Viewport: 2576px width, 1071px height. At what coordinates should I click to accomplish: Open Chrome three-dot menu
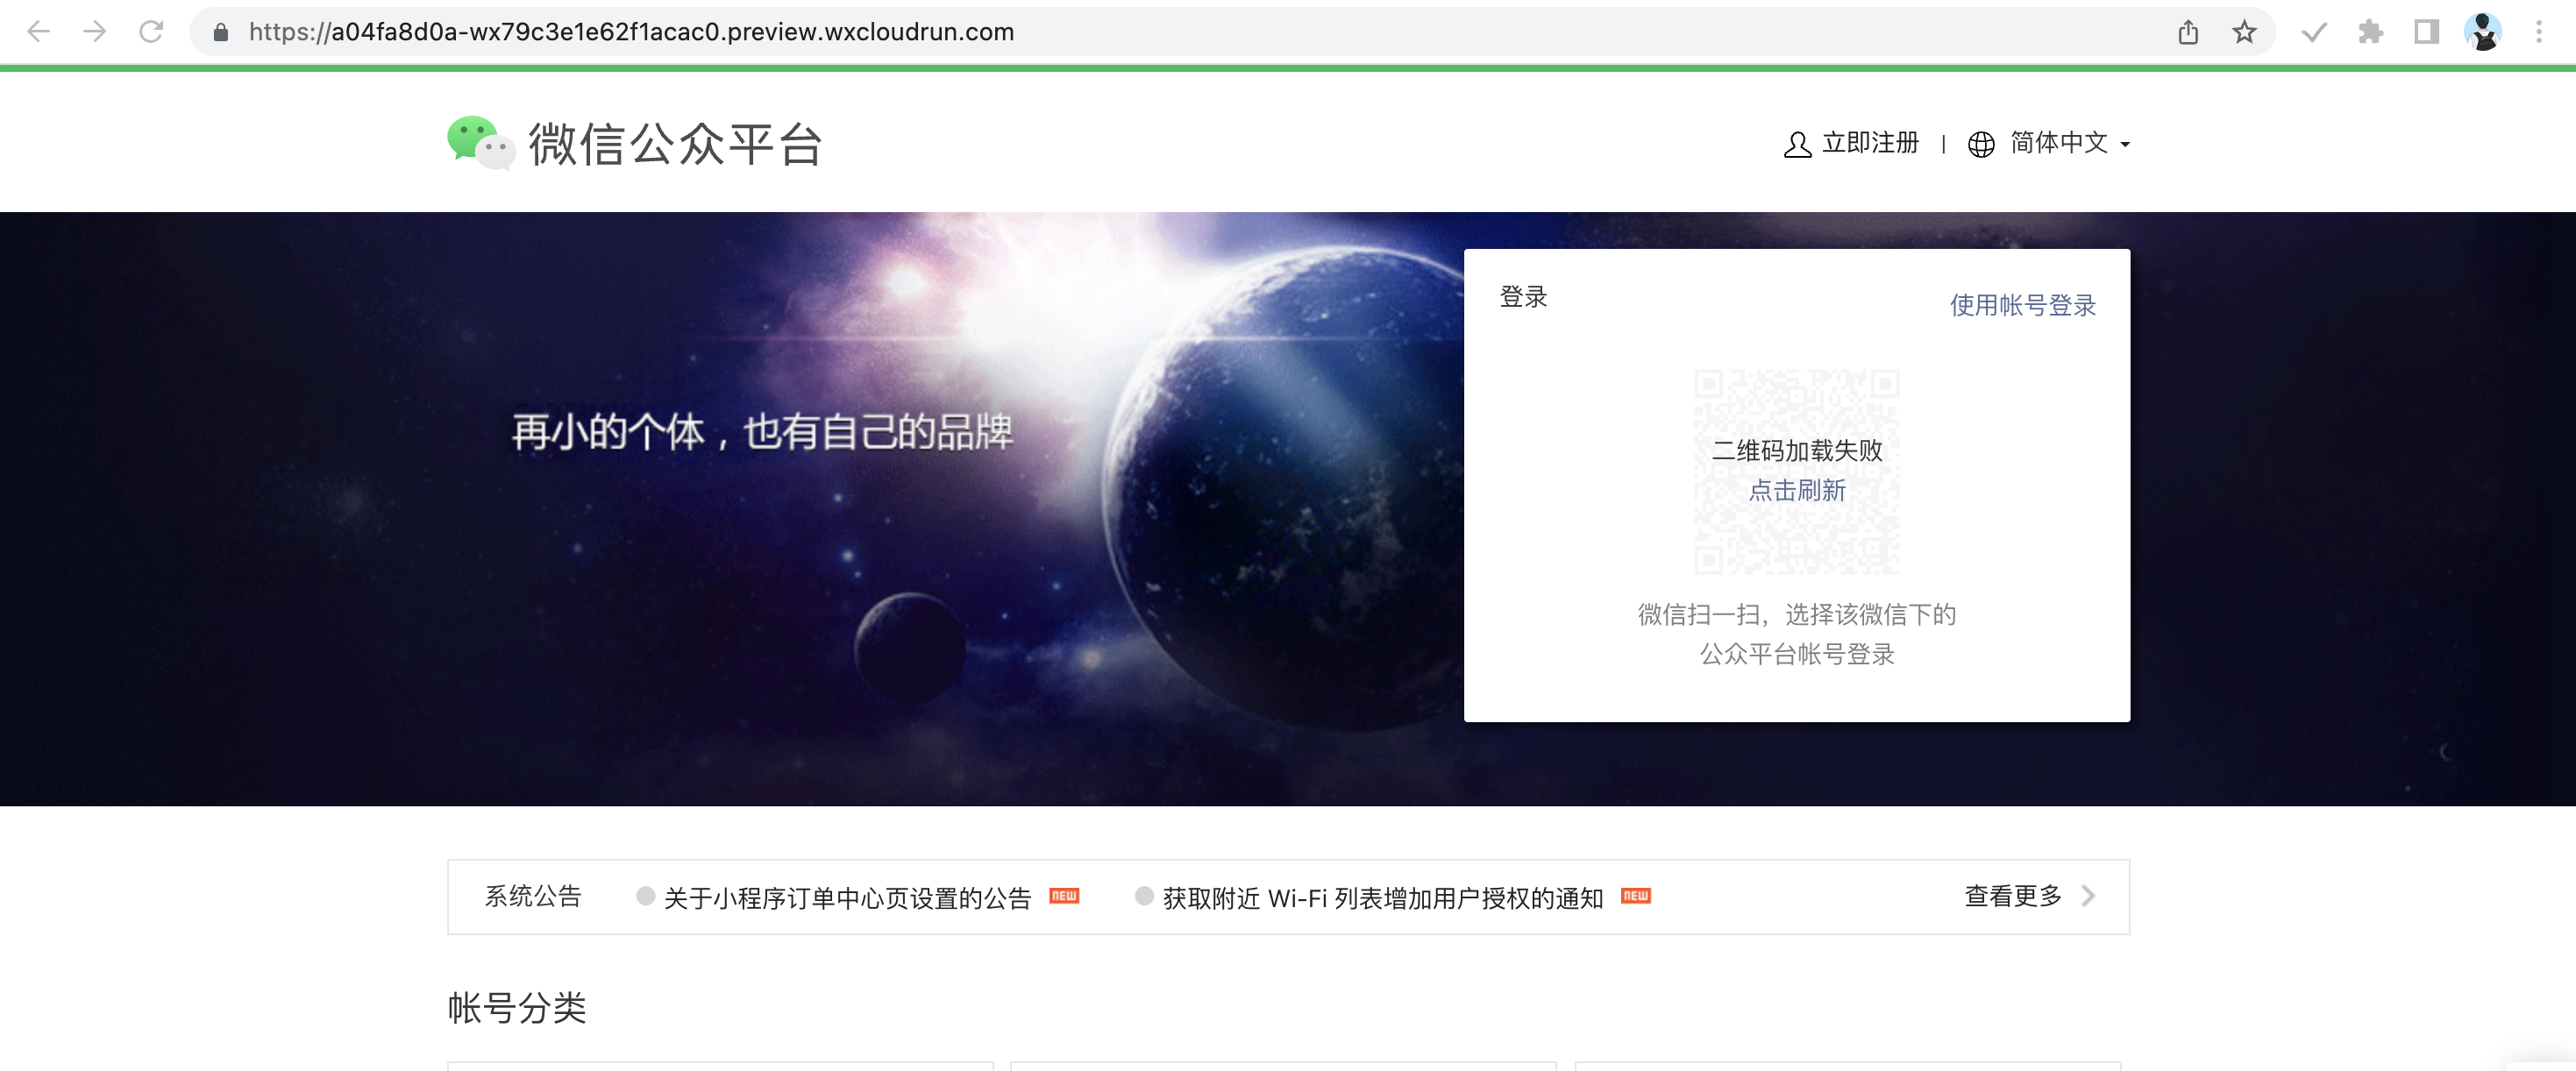2538,32
